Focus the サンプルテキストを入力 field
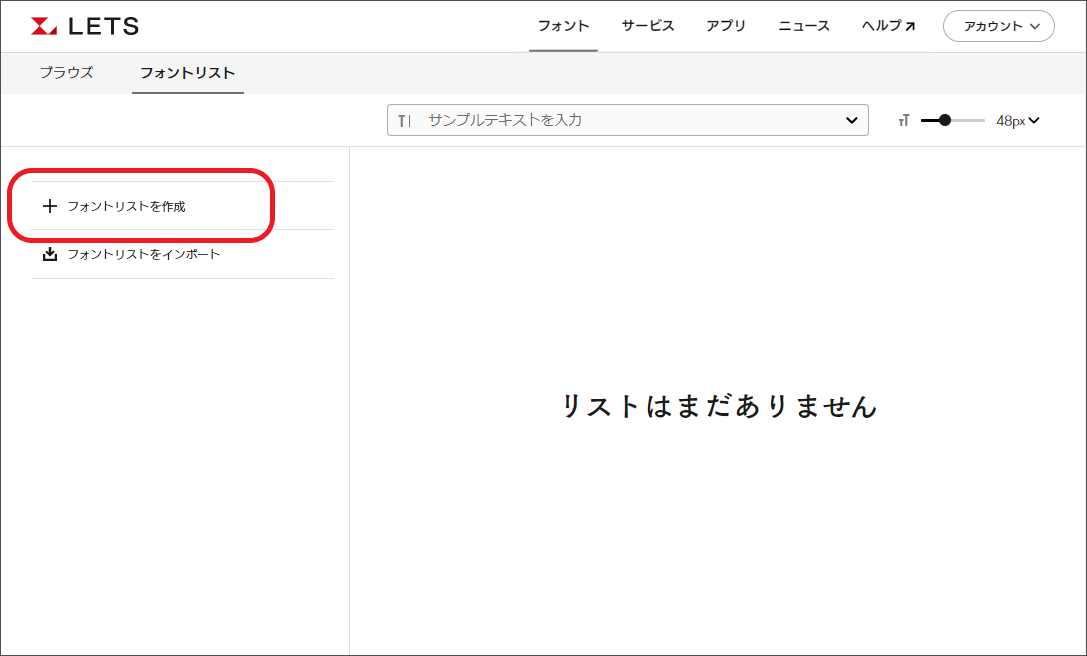This screenshot has width=1087, height=656. [620, 120]
